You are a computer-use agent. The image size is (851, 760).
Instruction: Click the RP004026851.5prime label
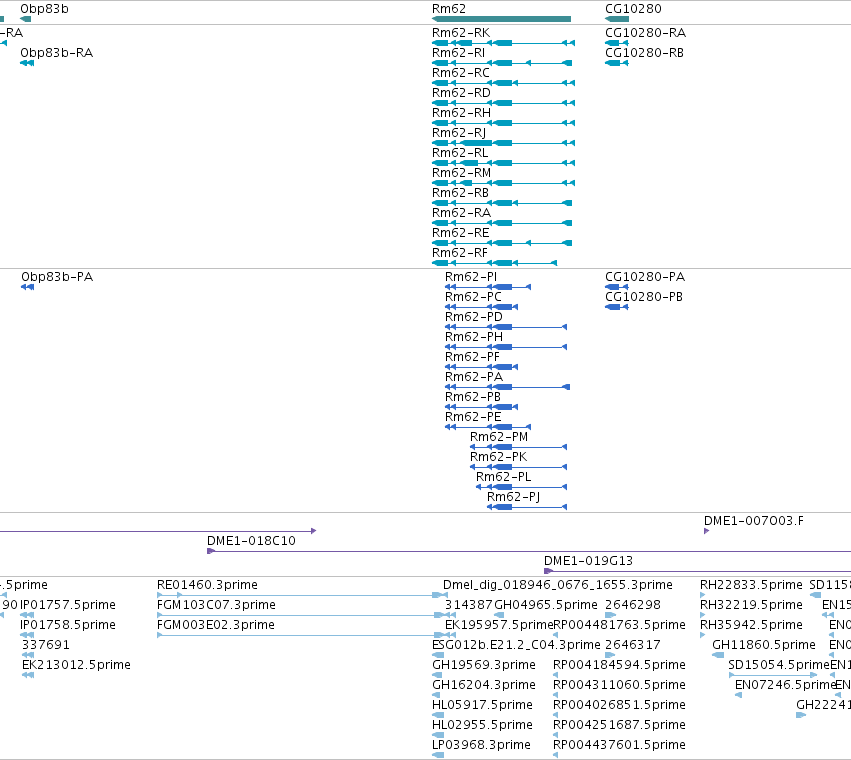(619, 705)
